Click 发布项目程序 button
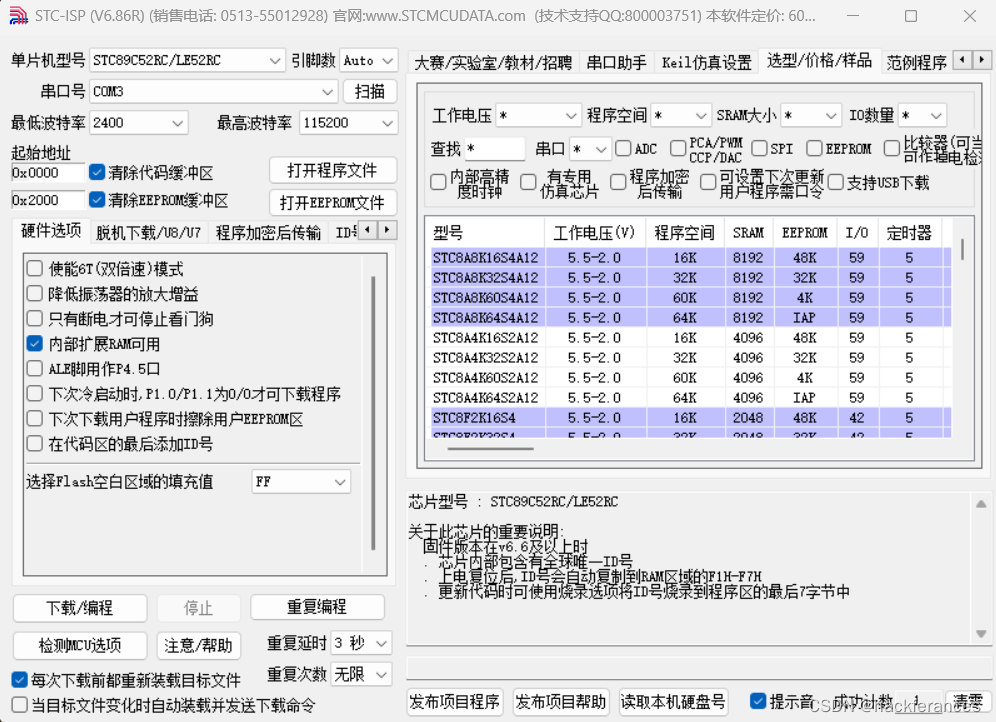This screenshot has width=996, height=722. pyautogui.click(x=455, y=702)
